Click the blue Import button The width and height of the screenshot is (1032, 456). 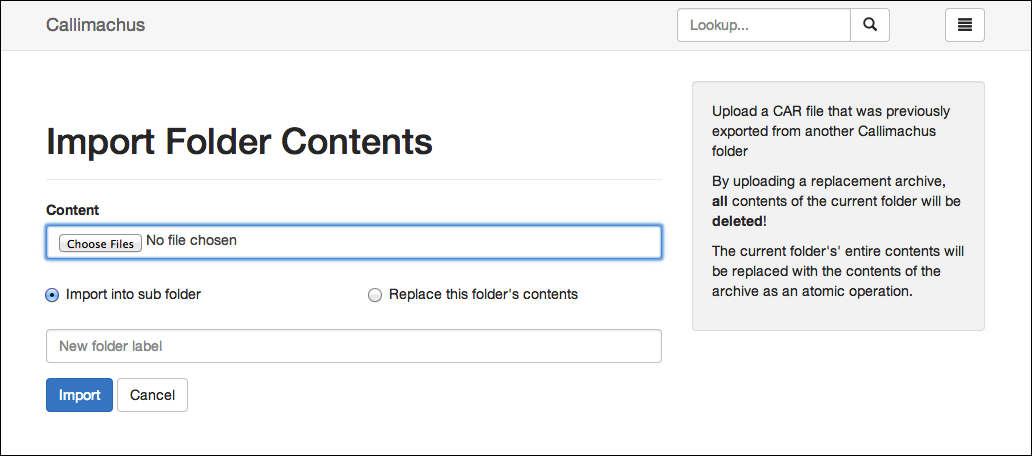pyautogui.click(x=79, y=395)
